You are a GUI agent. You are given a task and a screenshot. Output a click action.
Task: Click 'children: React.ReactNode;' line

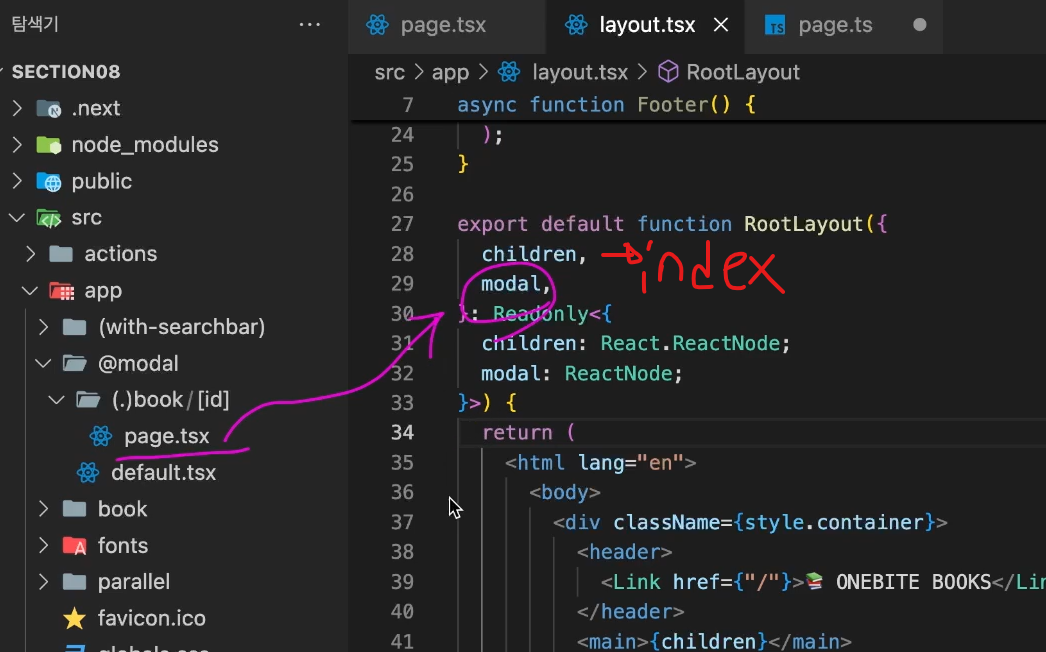[636, 343]
